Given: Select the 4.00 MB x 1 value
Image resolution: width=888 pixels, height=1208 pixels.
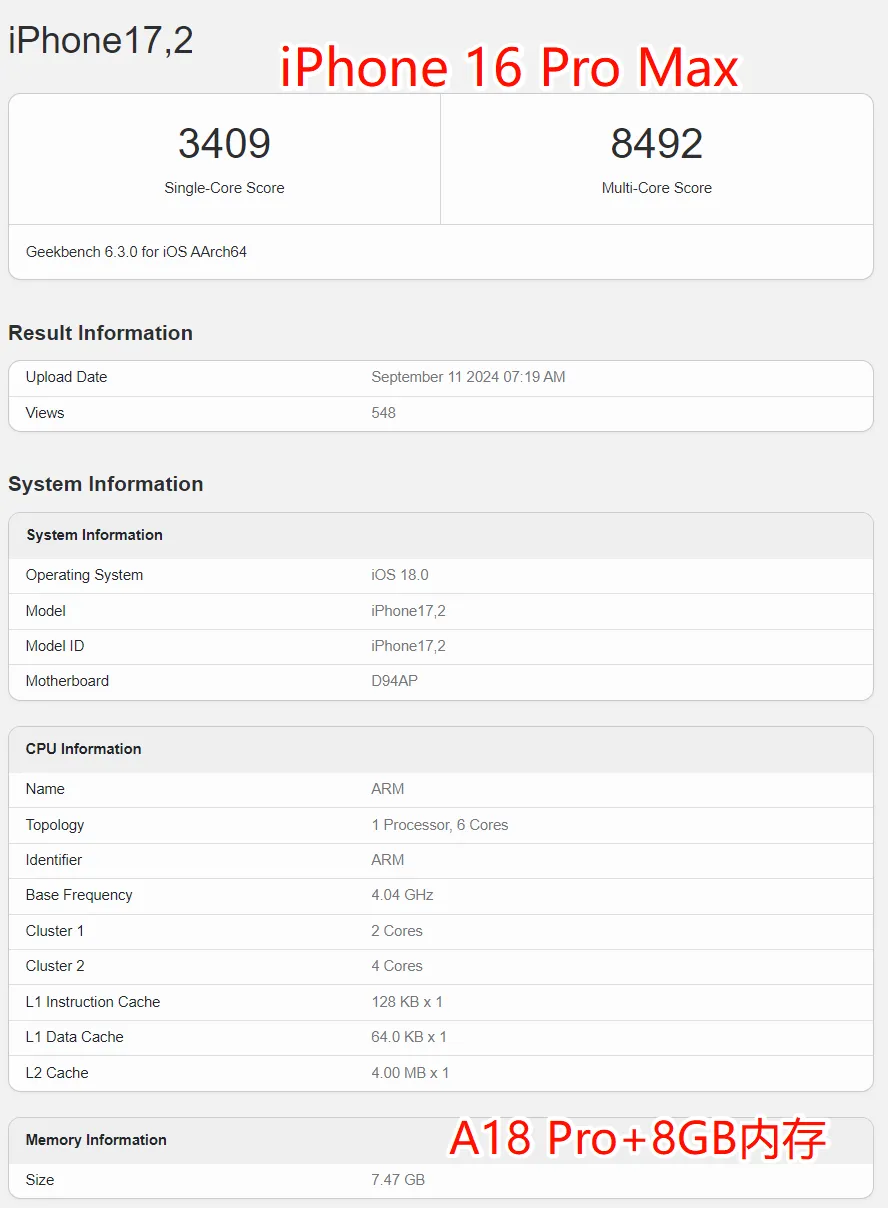Looking at the screenshot, I should (410, 1073).
